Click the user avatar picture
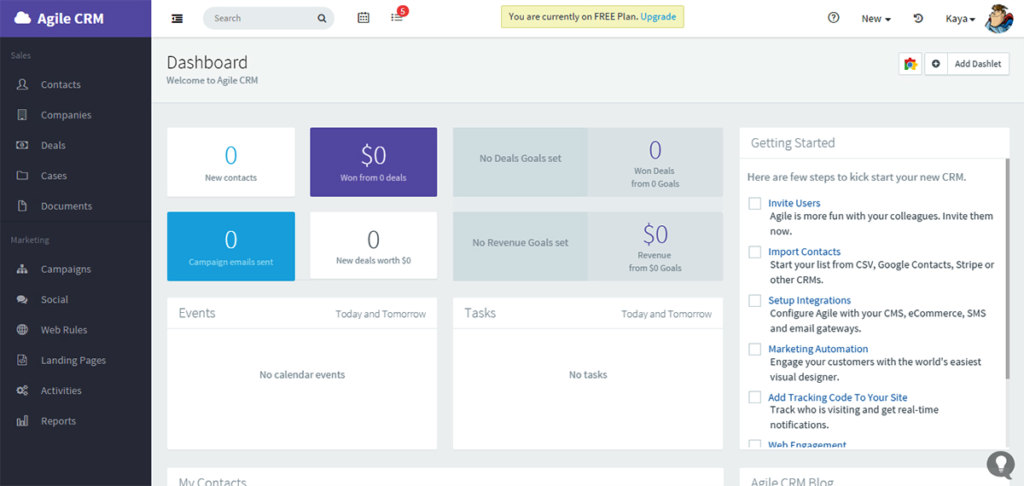Image resolution: width=1024 pixels, height=486 pixels. 999,18
